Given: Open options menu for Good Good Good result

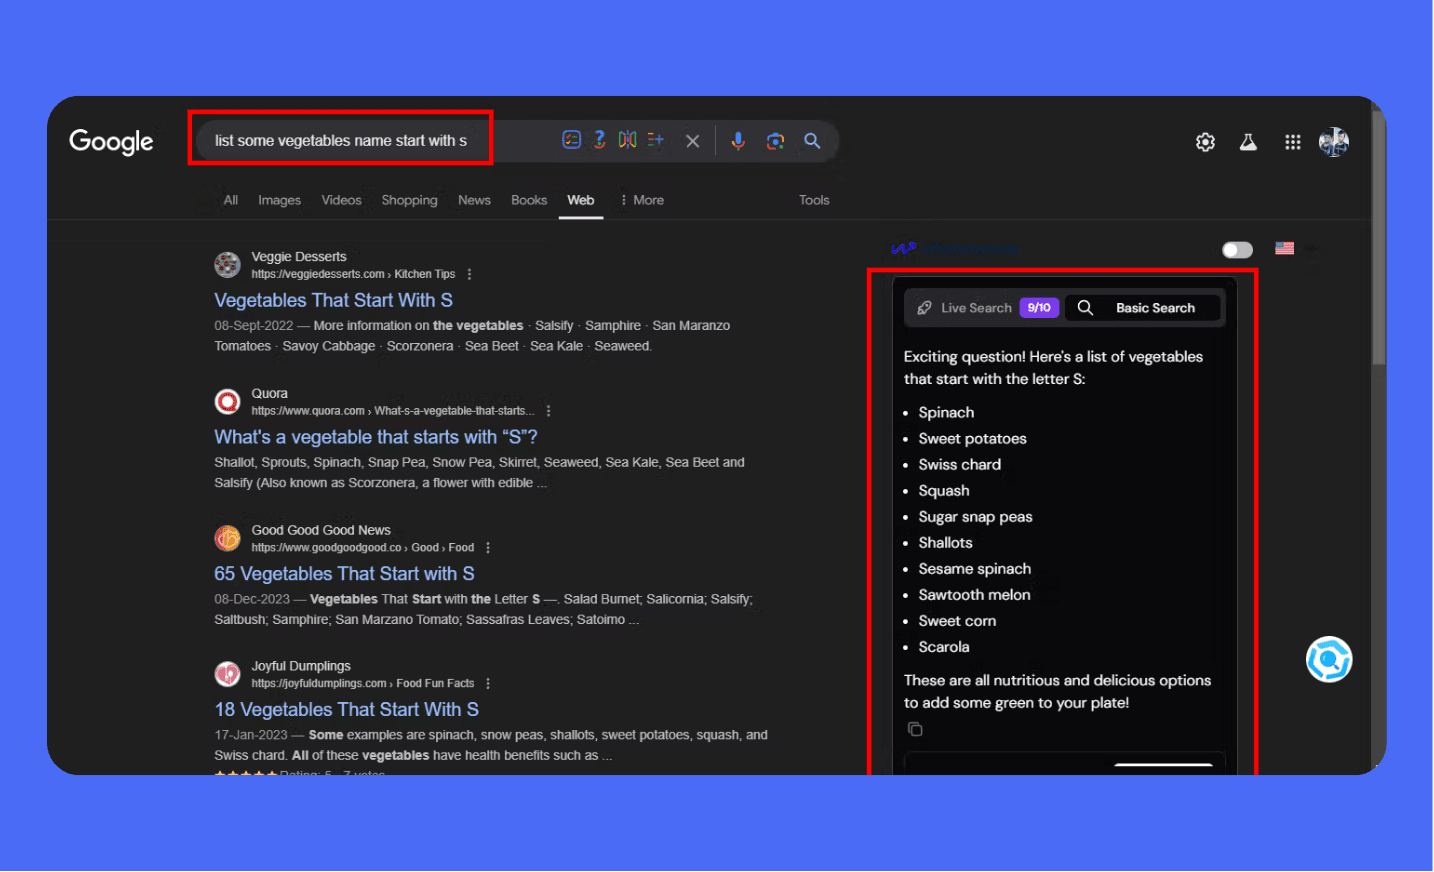Looking at the screenshot, I should coord(488,548).
